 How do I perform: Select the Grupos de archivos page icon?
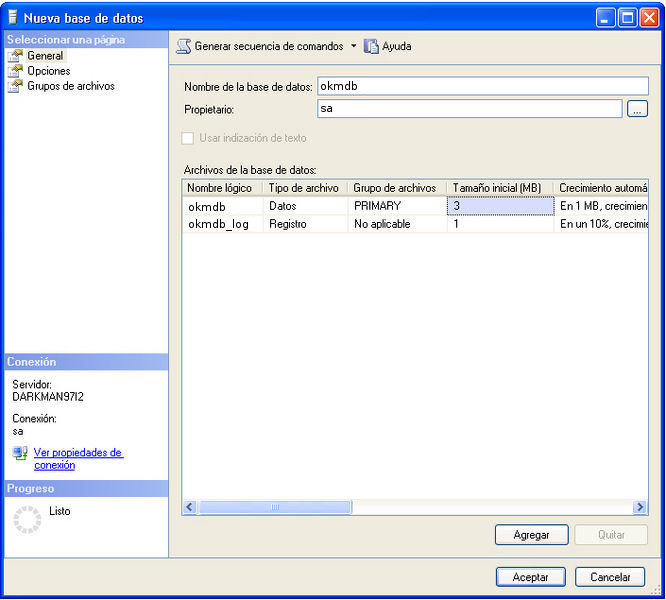(x=15, y=86)
